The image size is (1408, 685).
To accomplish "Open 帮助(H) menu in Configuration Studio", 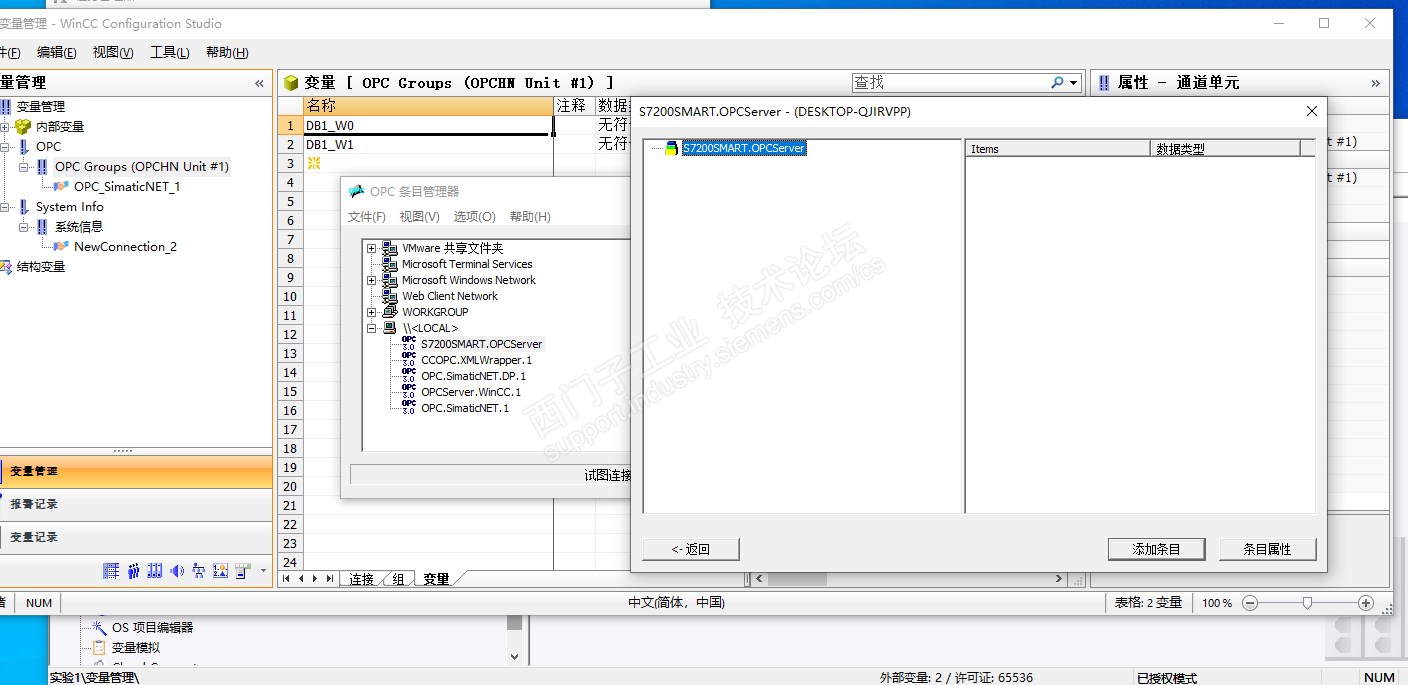I will pyautogui.click(x=227, y=53).
